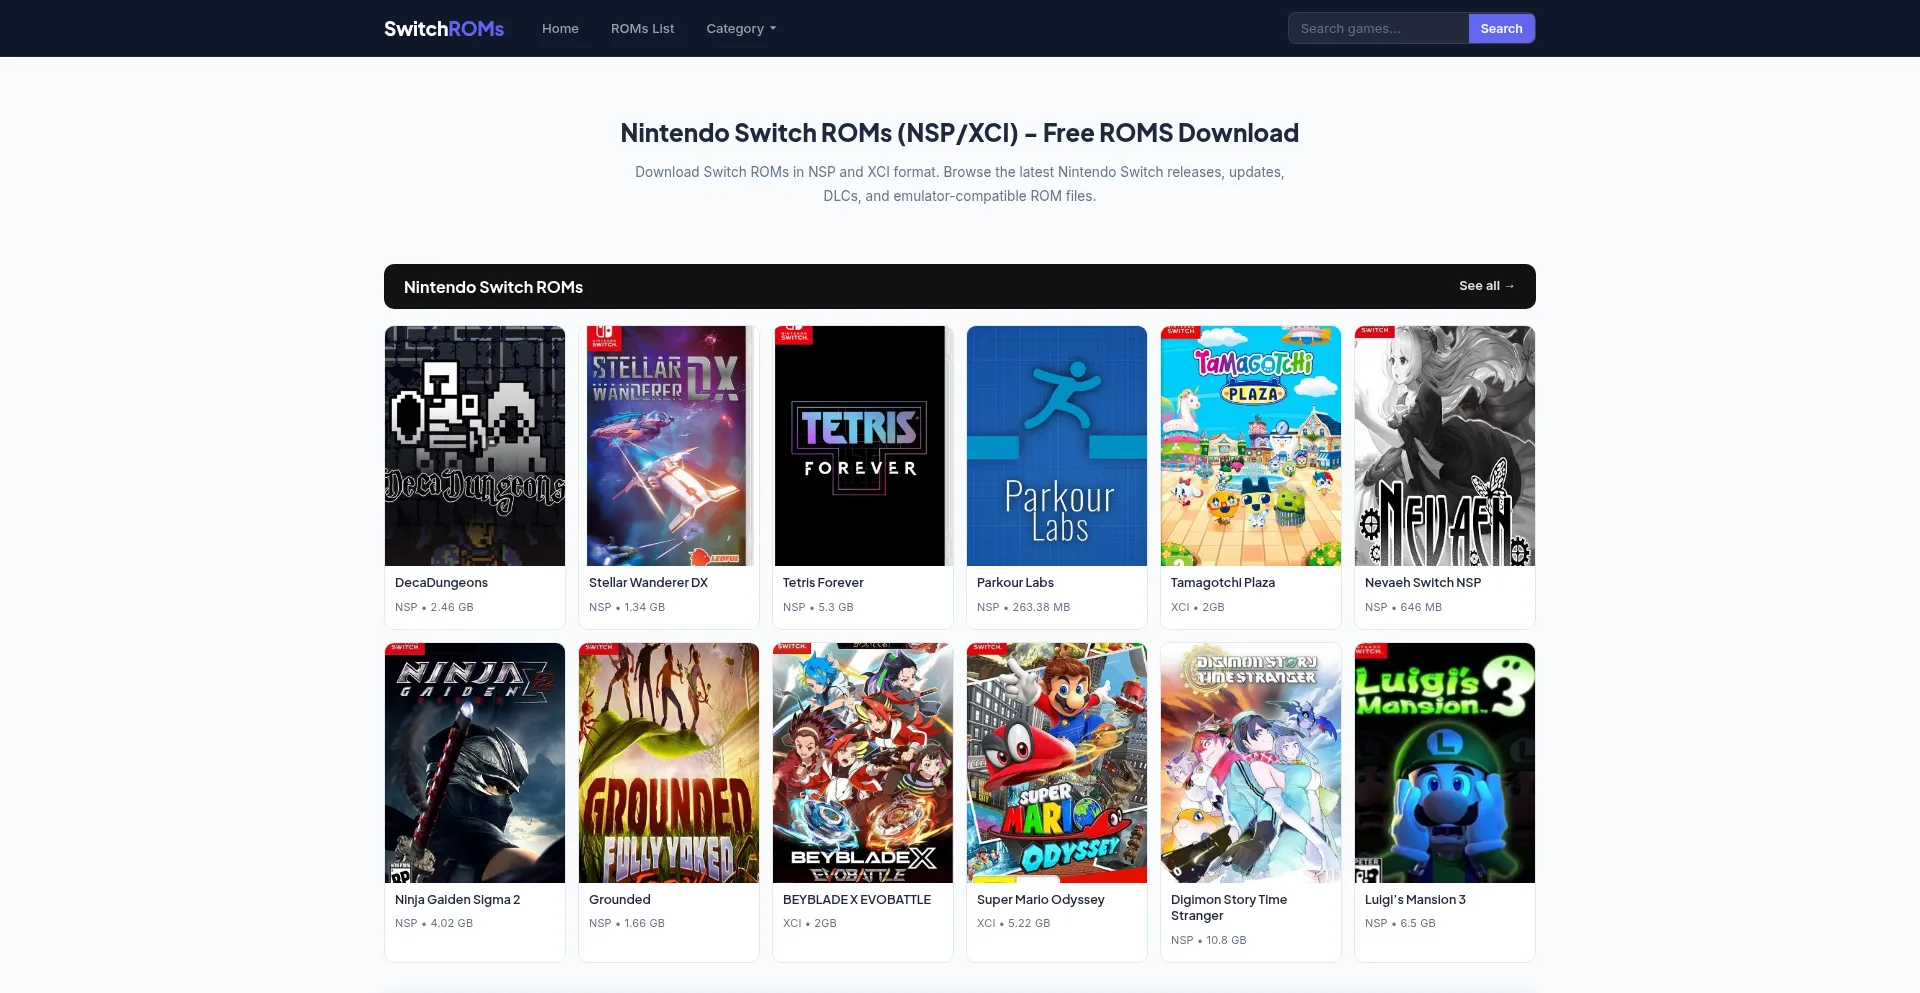The height and width of the screenshot is (993, 1920).
Task: Open the Luigi's Mansion 3 cover art
Action: [1445, 763]
